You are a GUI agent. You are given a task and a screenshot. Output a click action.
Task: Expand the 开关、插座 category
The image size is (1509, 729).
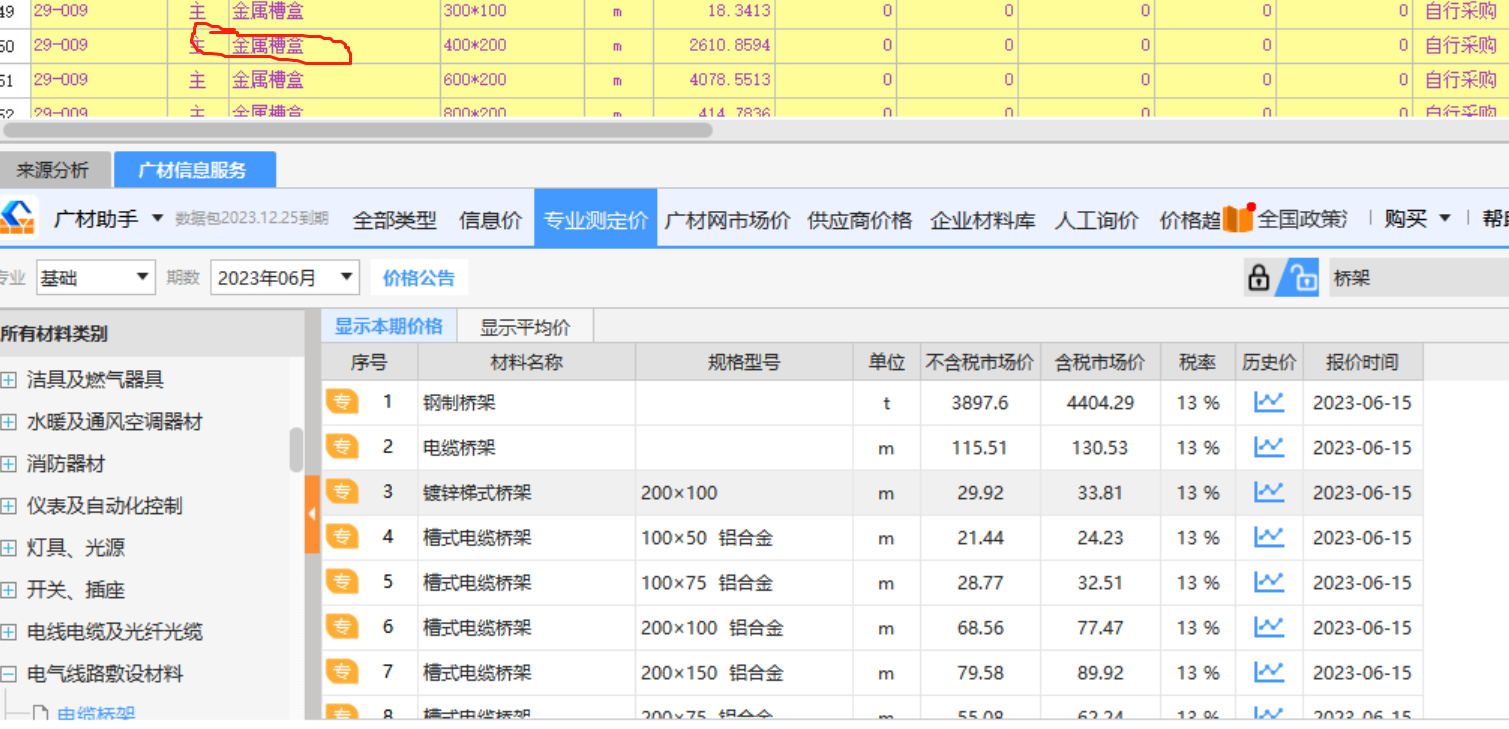coord(8,590)
